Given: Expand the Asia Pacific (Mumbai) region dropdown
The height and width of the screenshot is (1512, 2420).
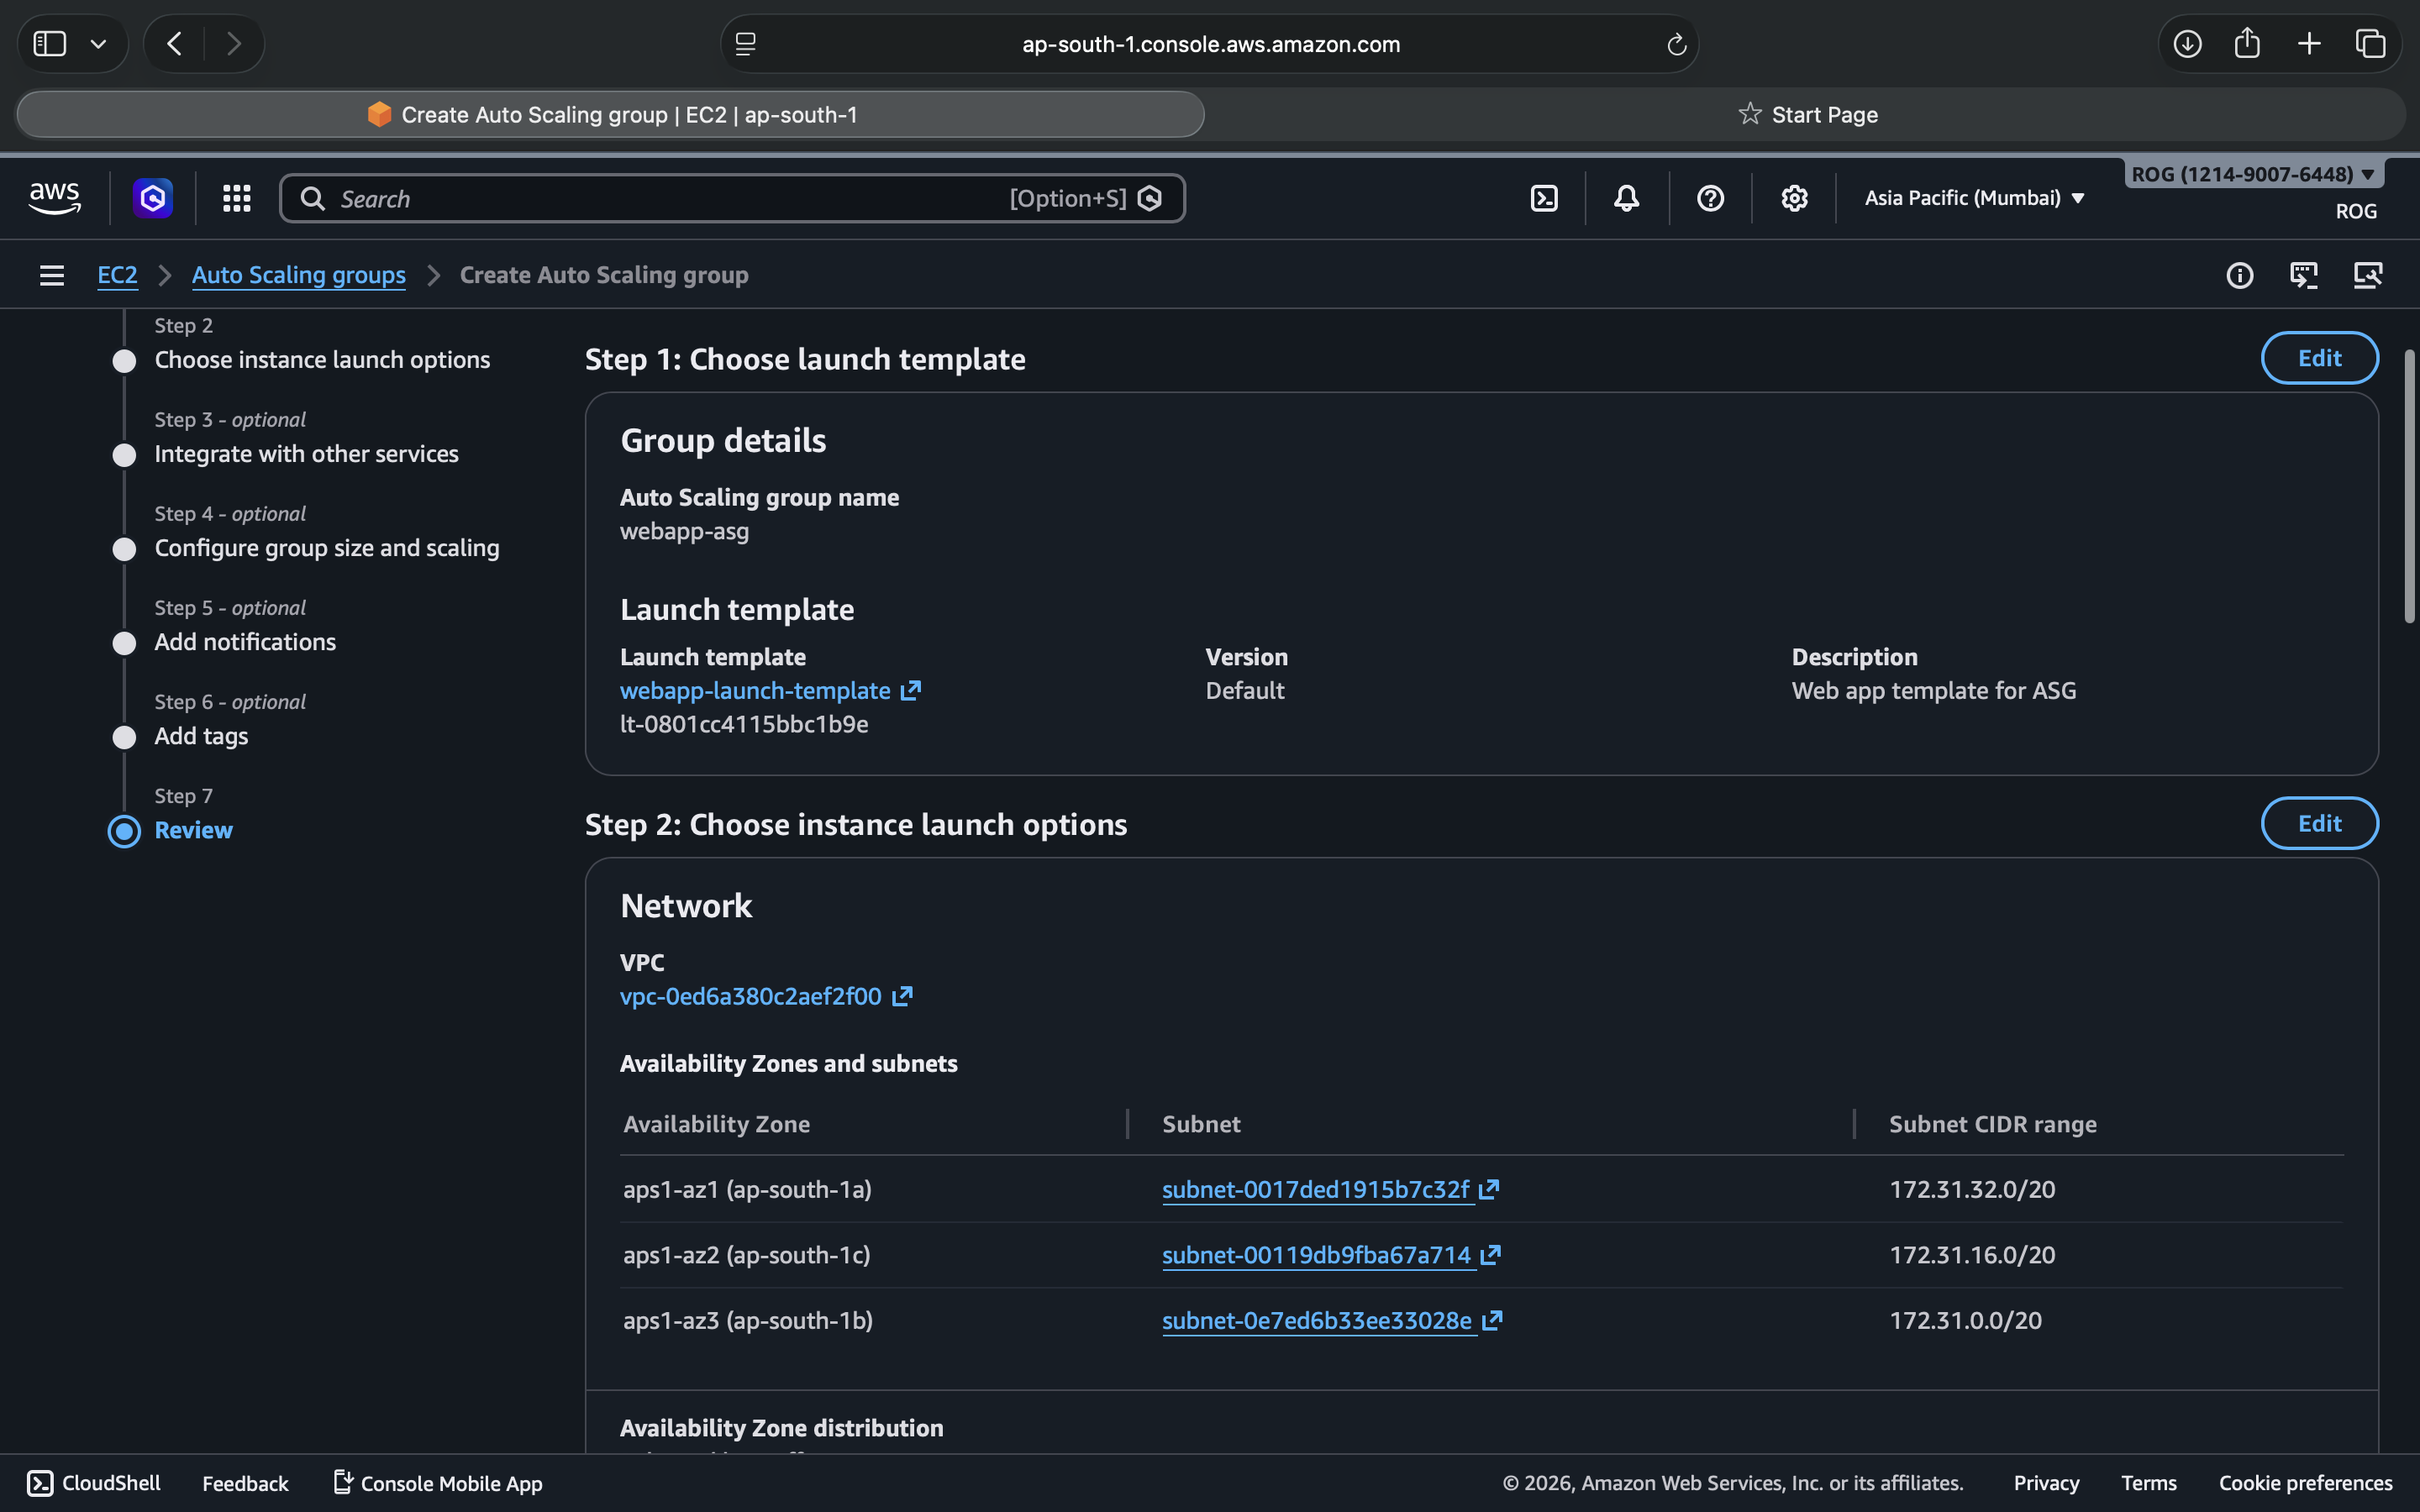Looking at the screenshot, I should point(1974,198).
